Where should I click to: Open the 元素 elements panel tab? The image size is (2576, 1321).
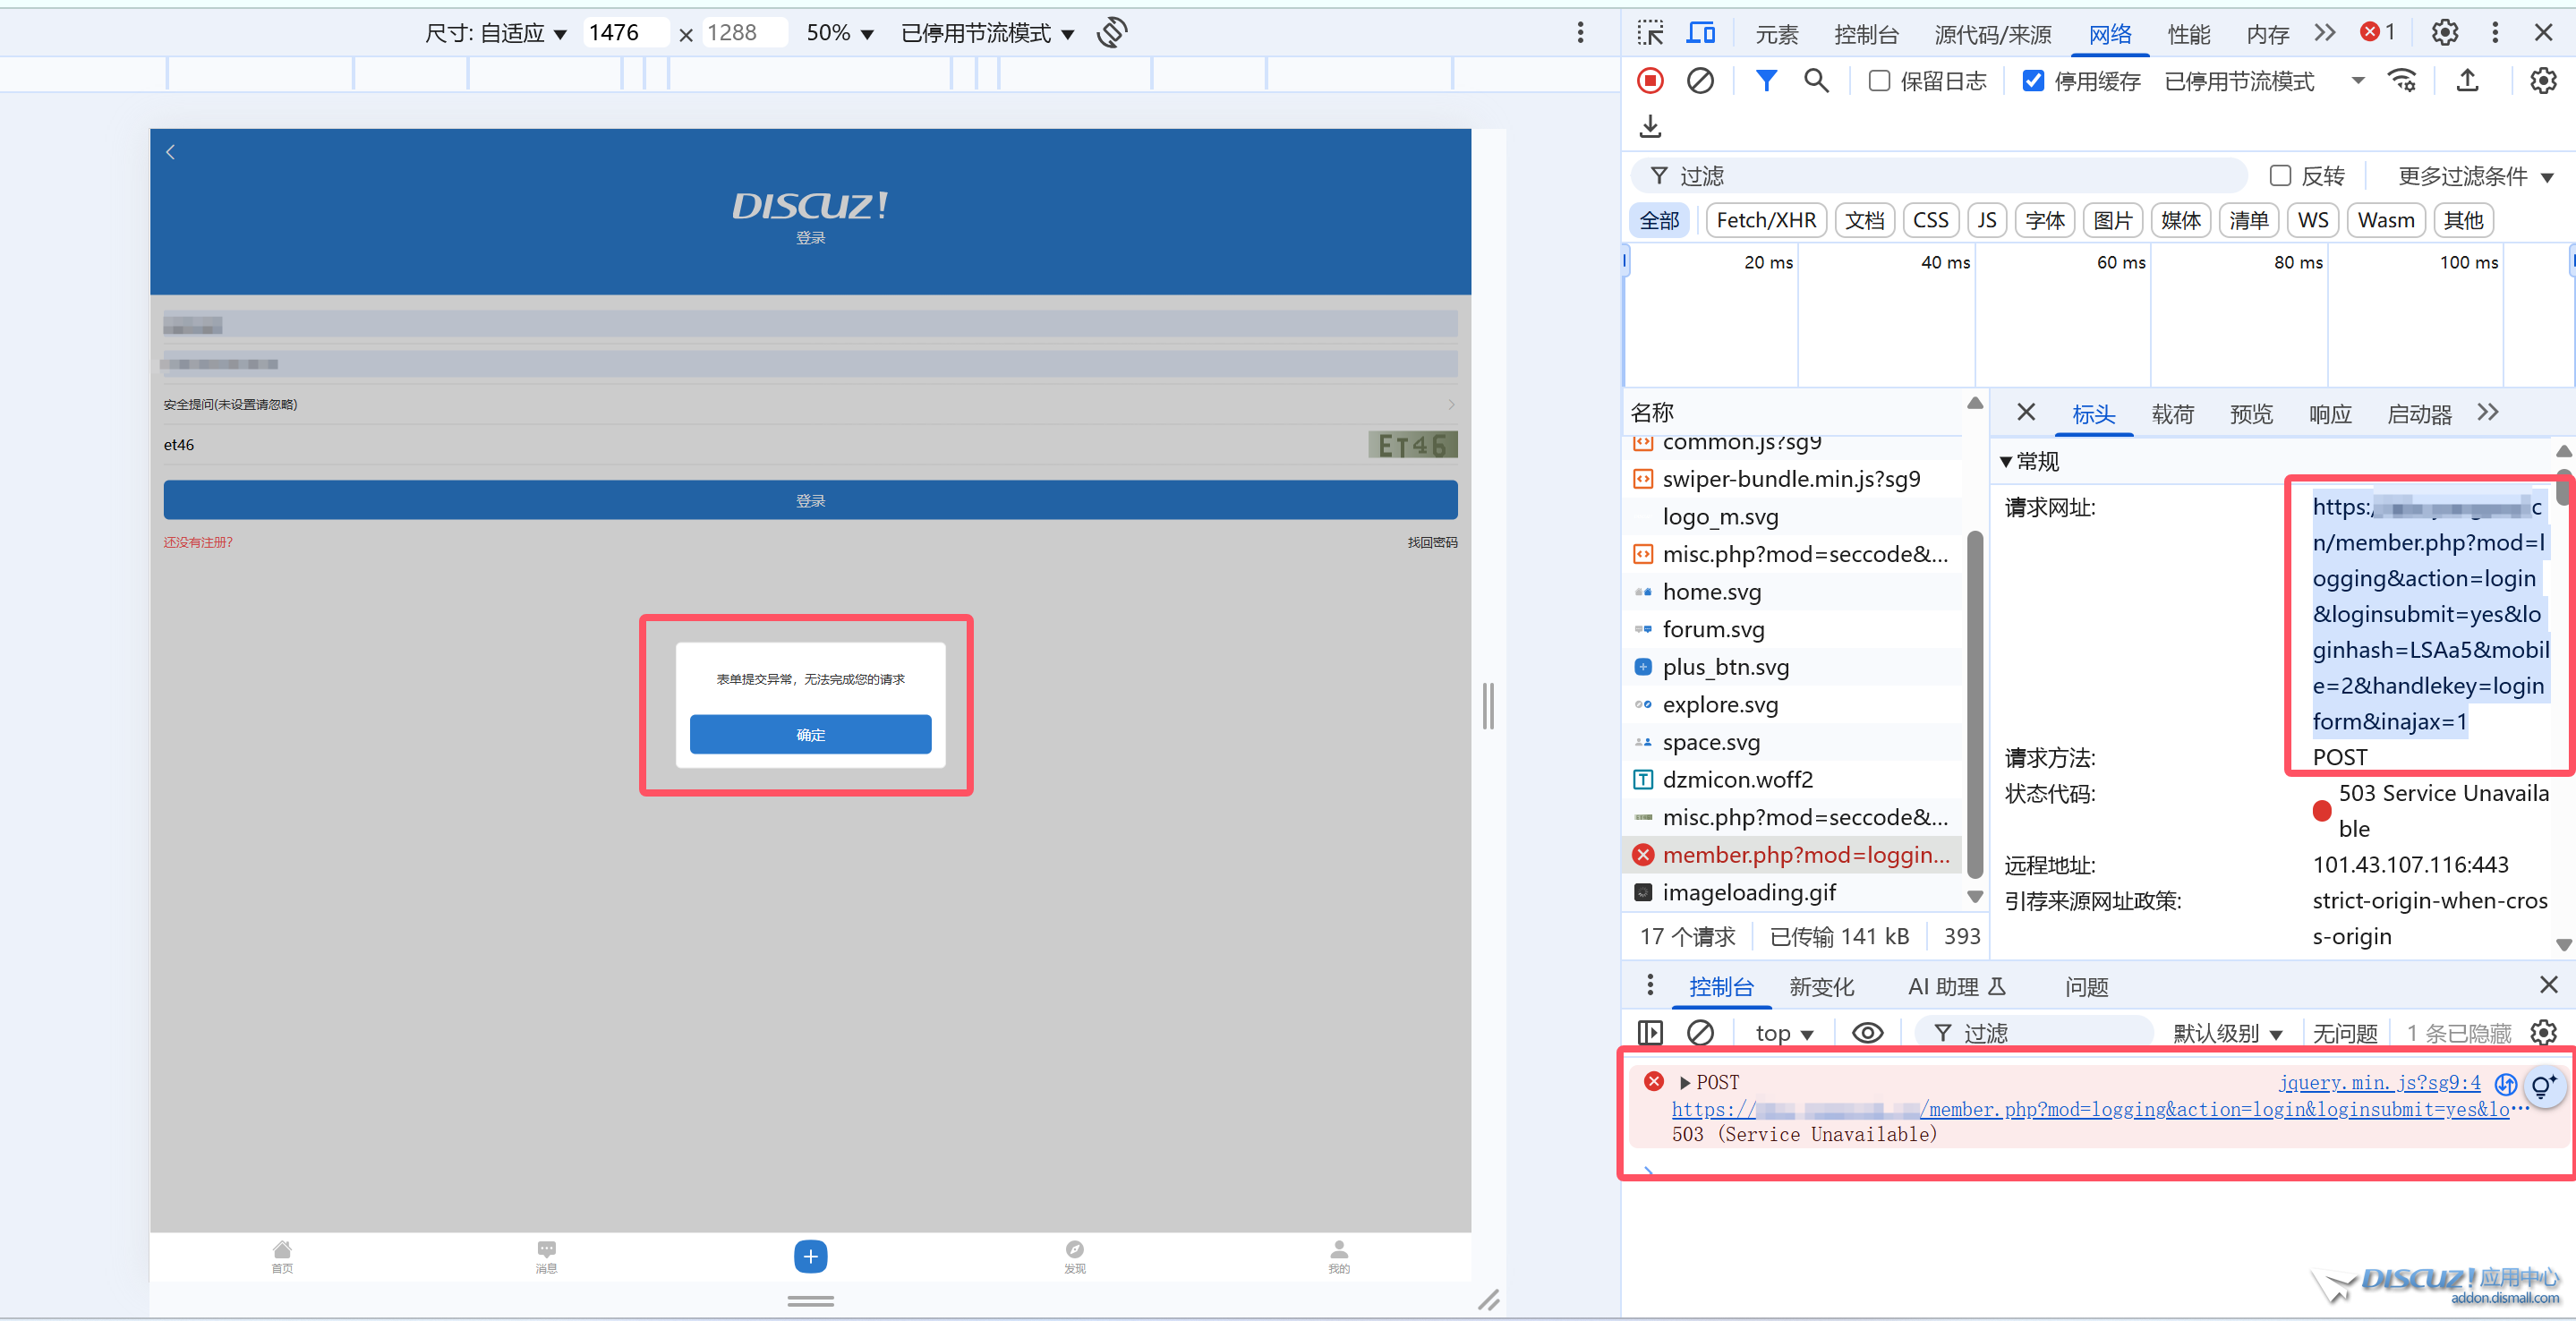pyautogui.click(x=1776, y=34)
